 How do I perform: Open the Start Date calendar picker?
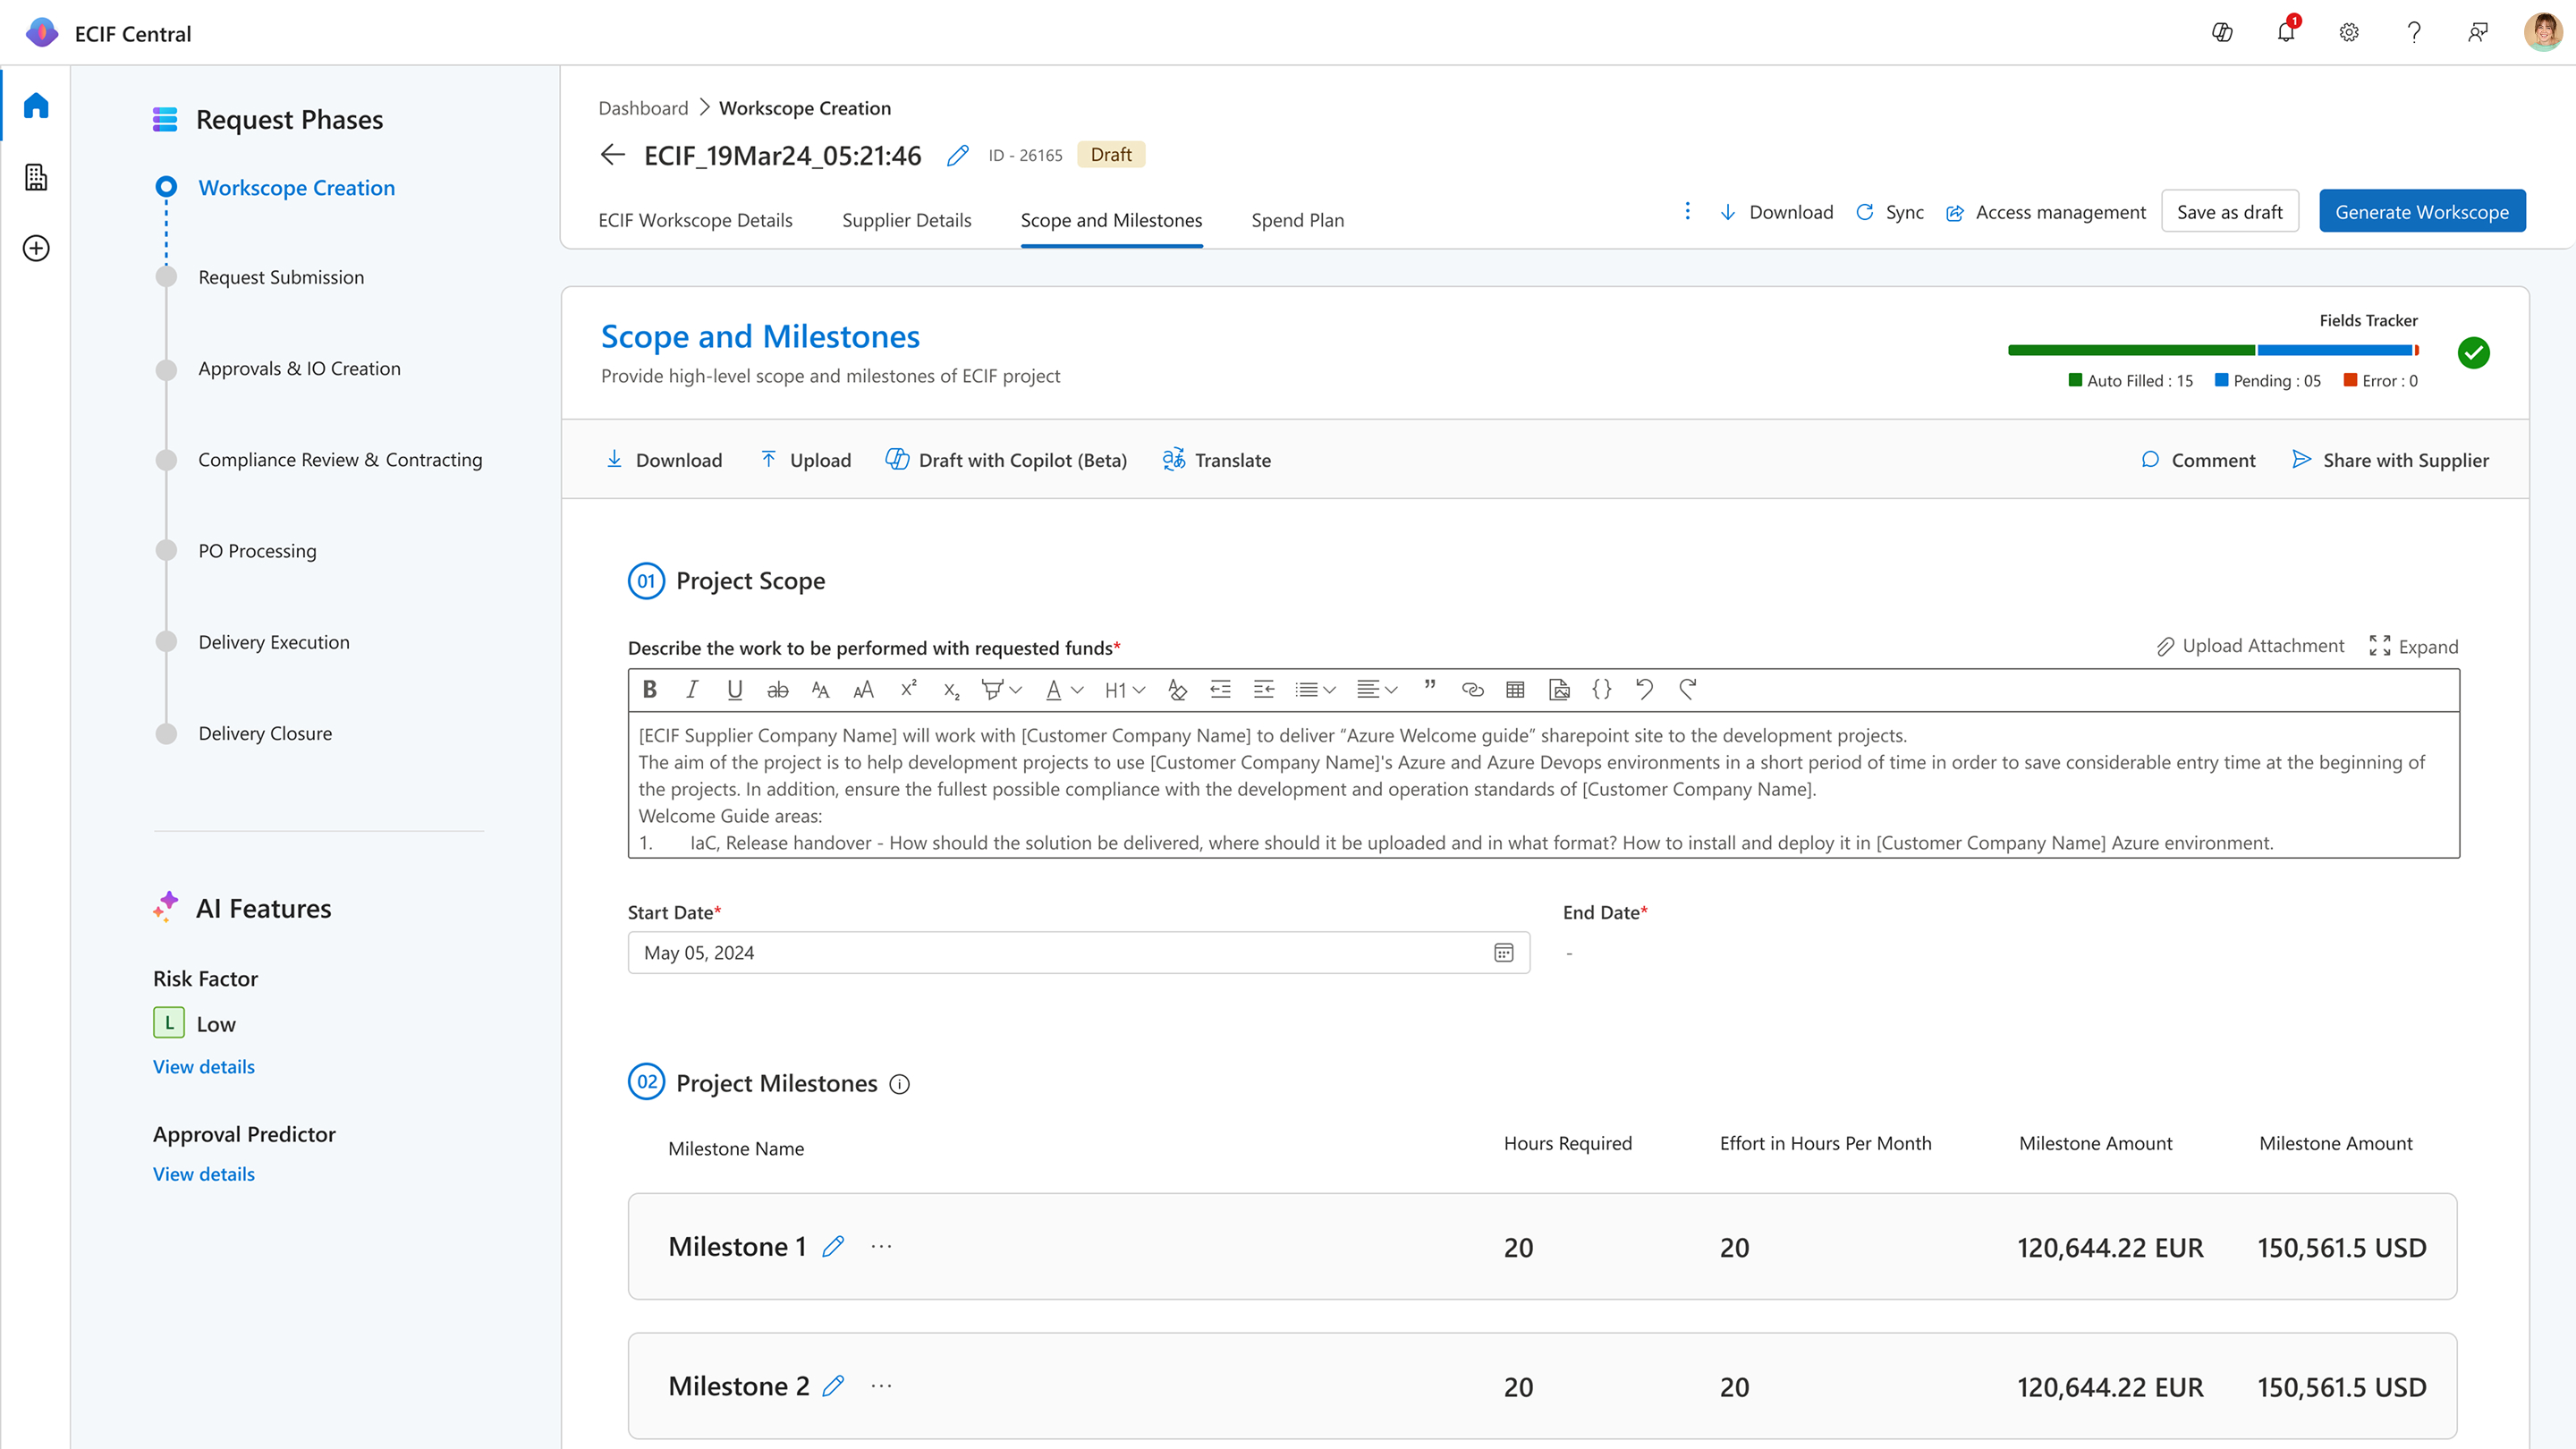coord(1503,953)
